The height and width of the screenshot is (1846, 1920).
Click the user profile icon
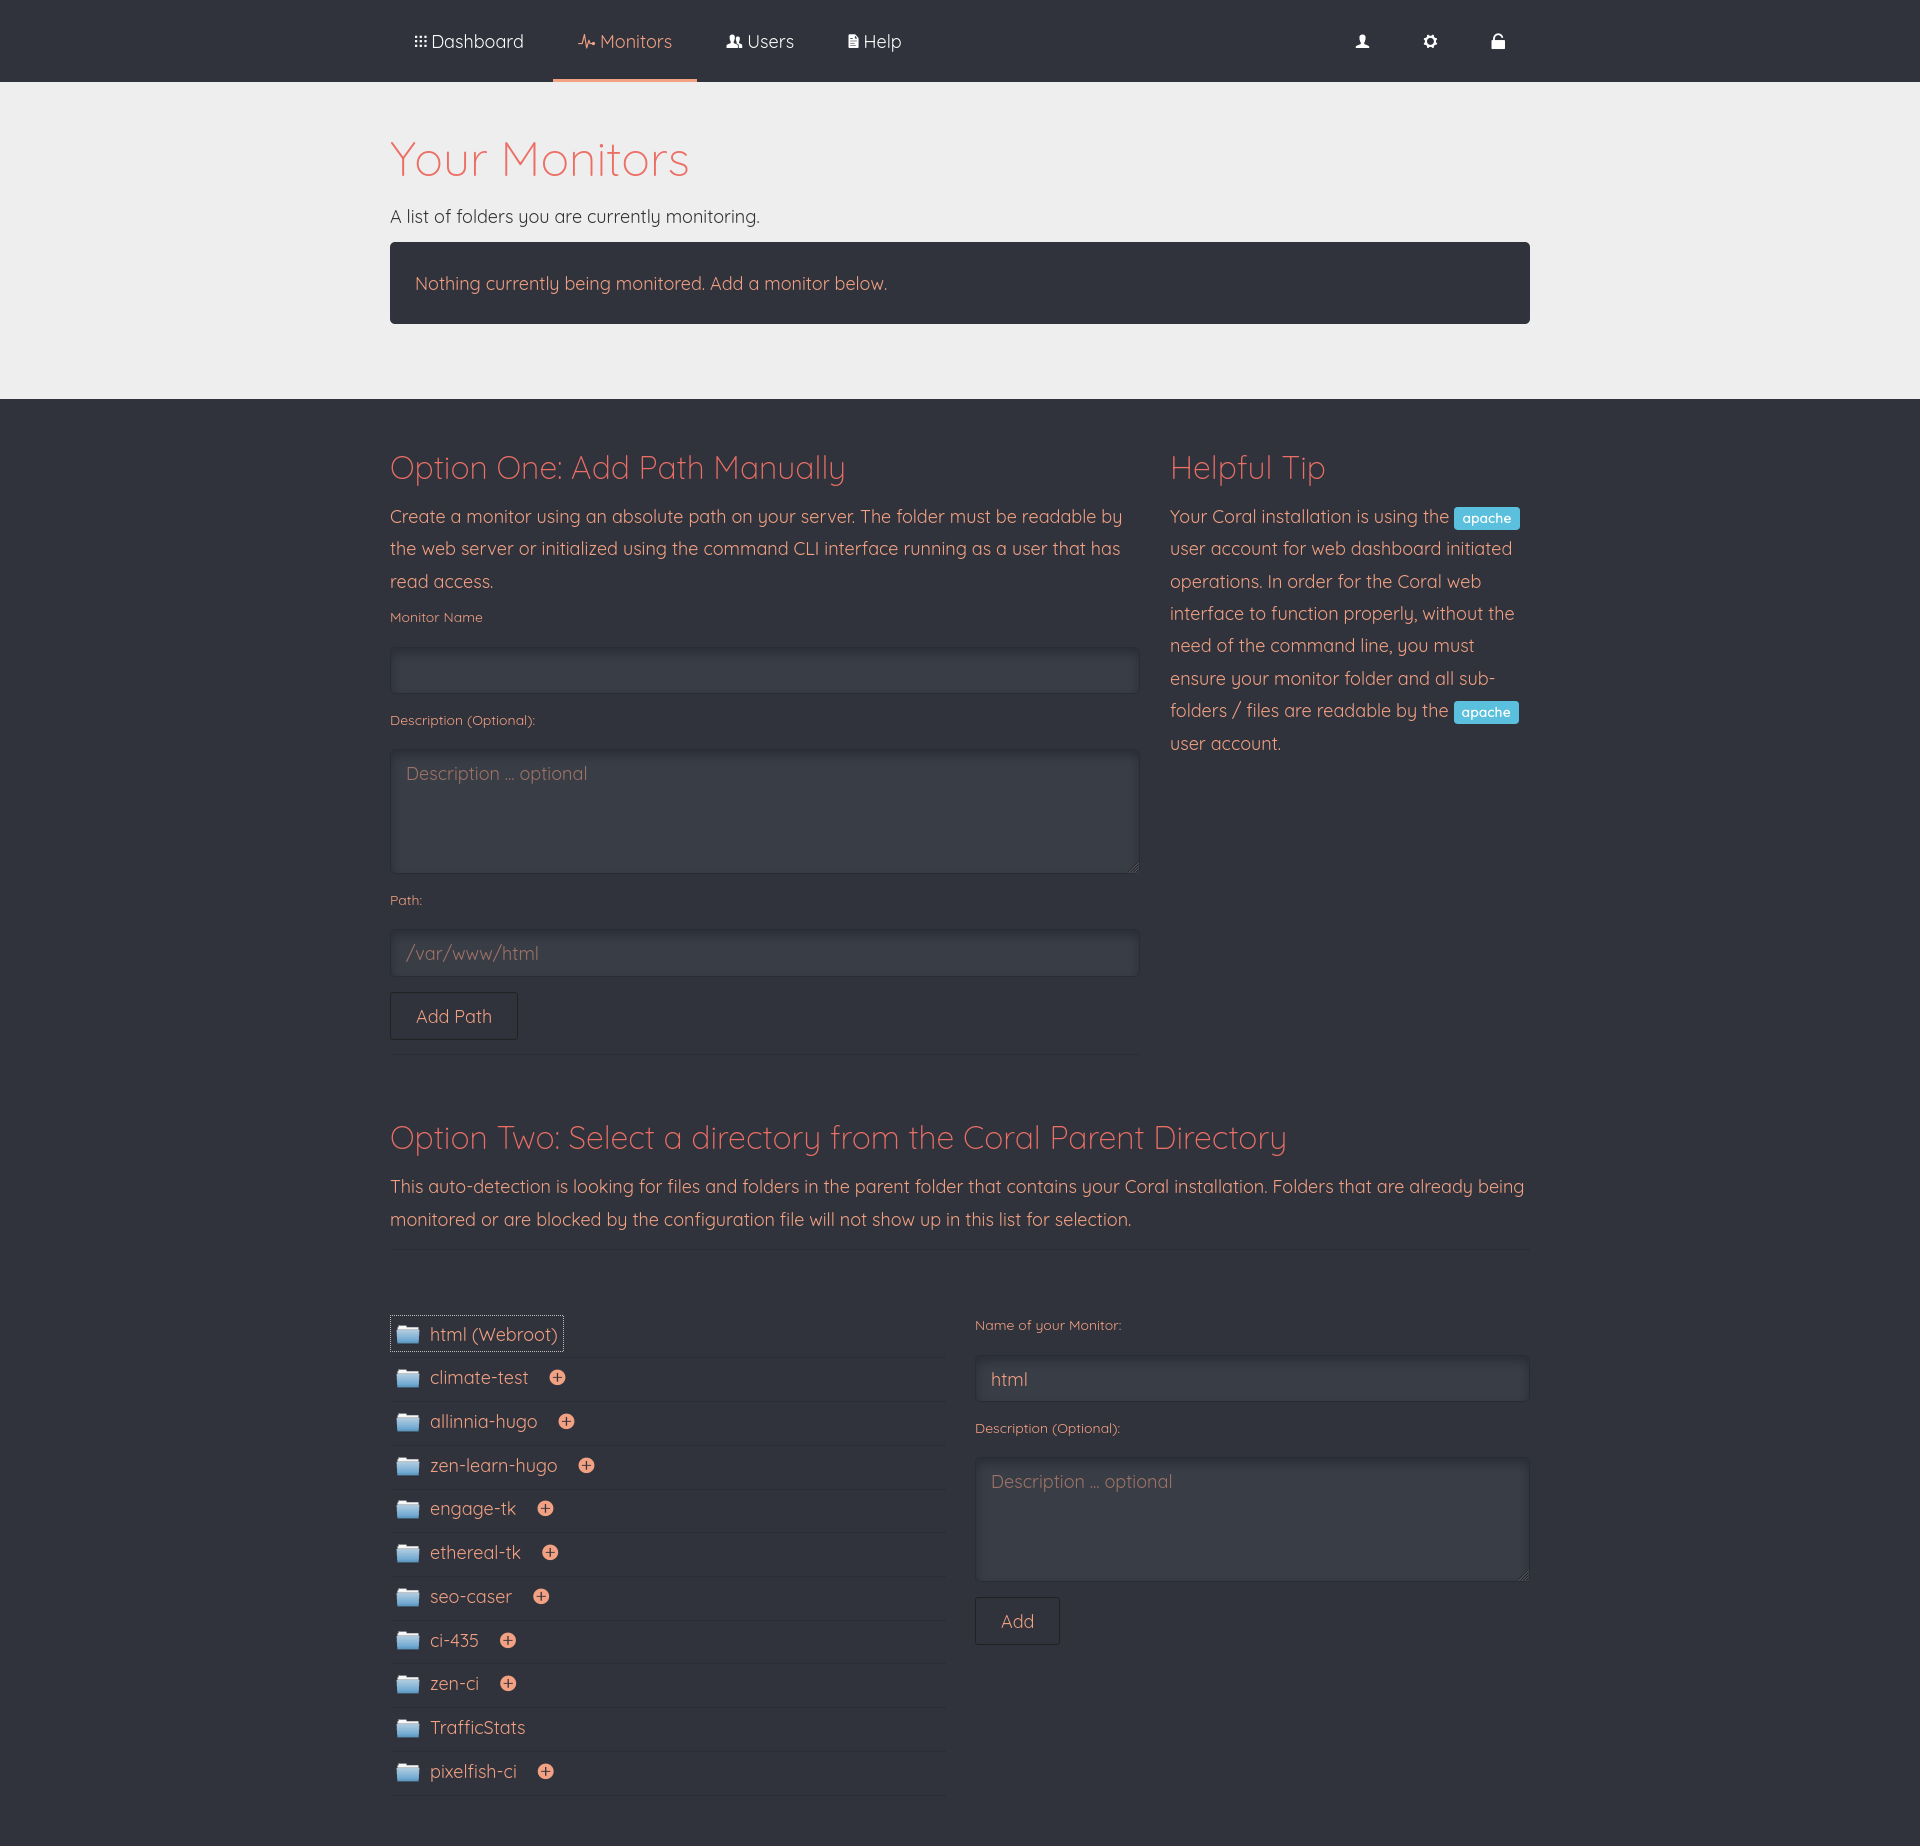pyautogui.click(x=1361, y=41)
